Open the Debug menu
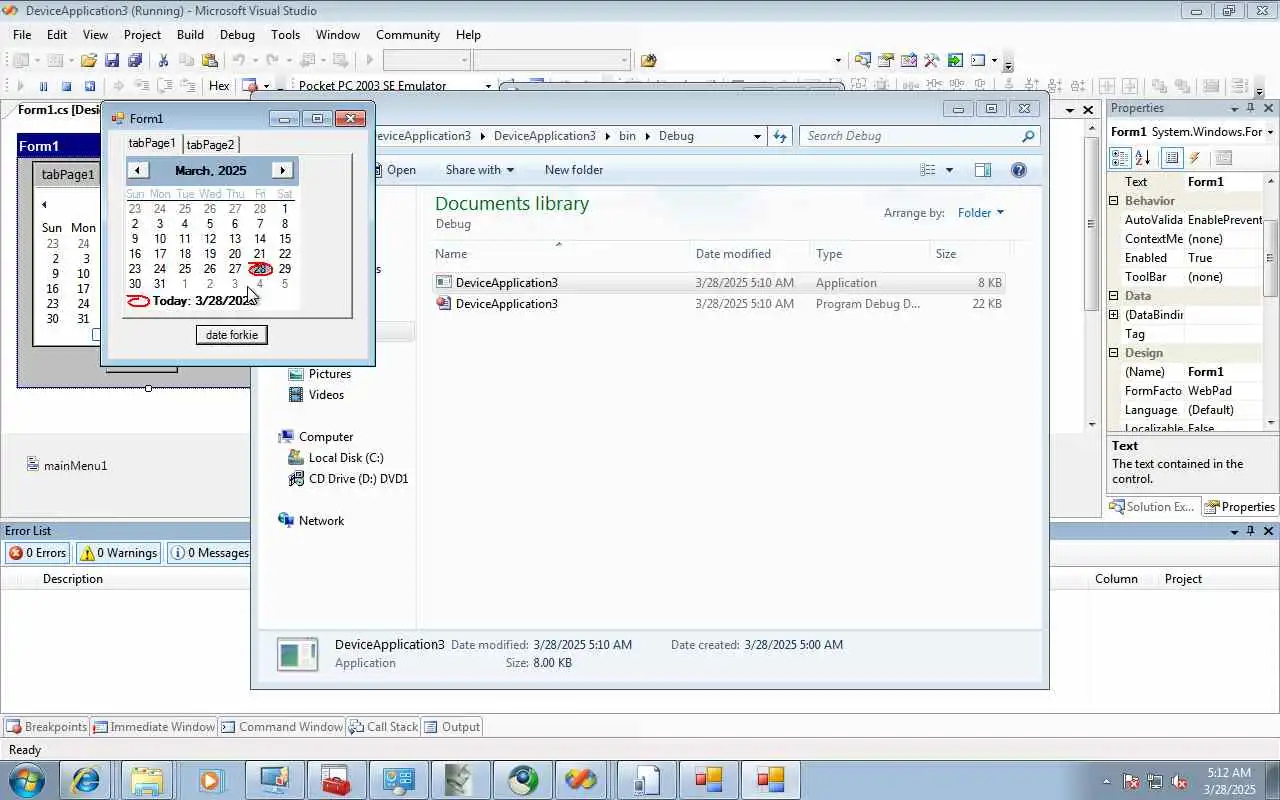The height and width of the screenshot is (800, 1280). [237, 34]
